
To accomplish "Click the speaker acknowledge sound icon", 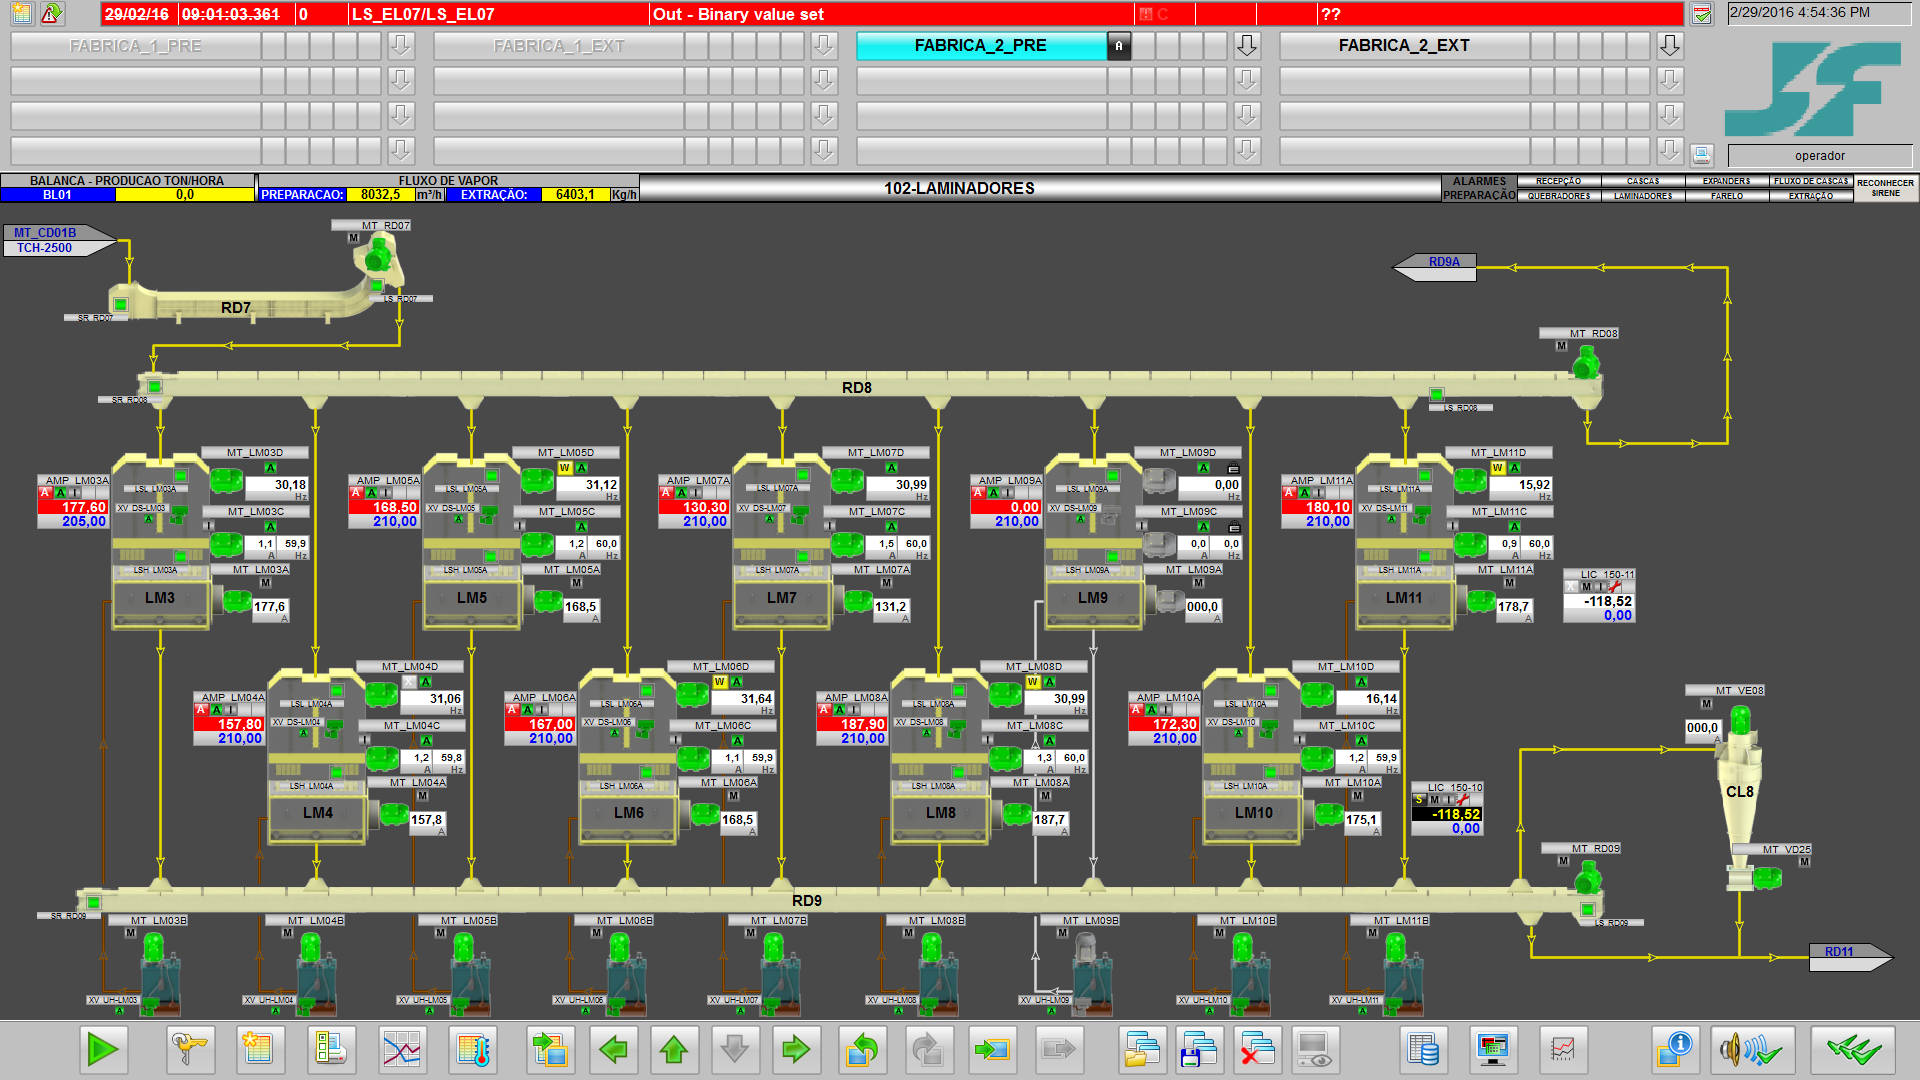I will click(1751, 1050).
